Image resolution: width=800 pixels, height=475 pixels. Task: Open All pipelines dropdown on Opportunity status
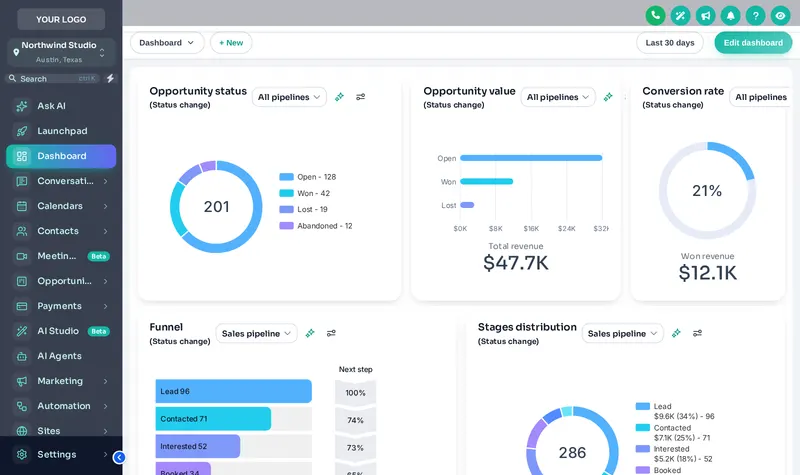[289, 97]
